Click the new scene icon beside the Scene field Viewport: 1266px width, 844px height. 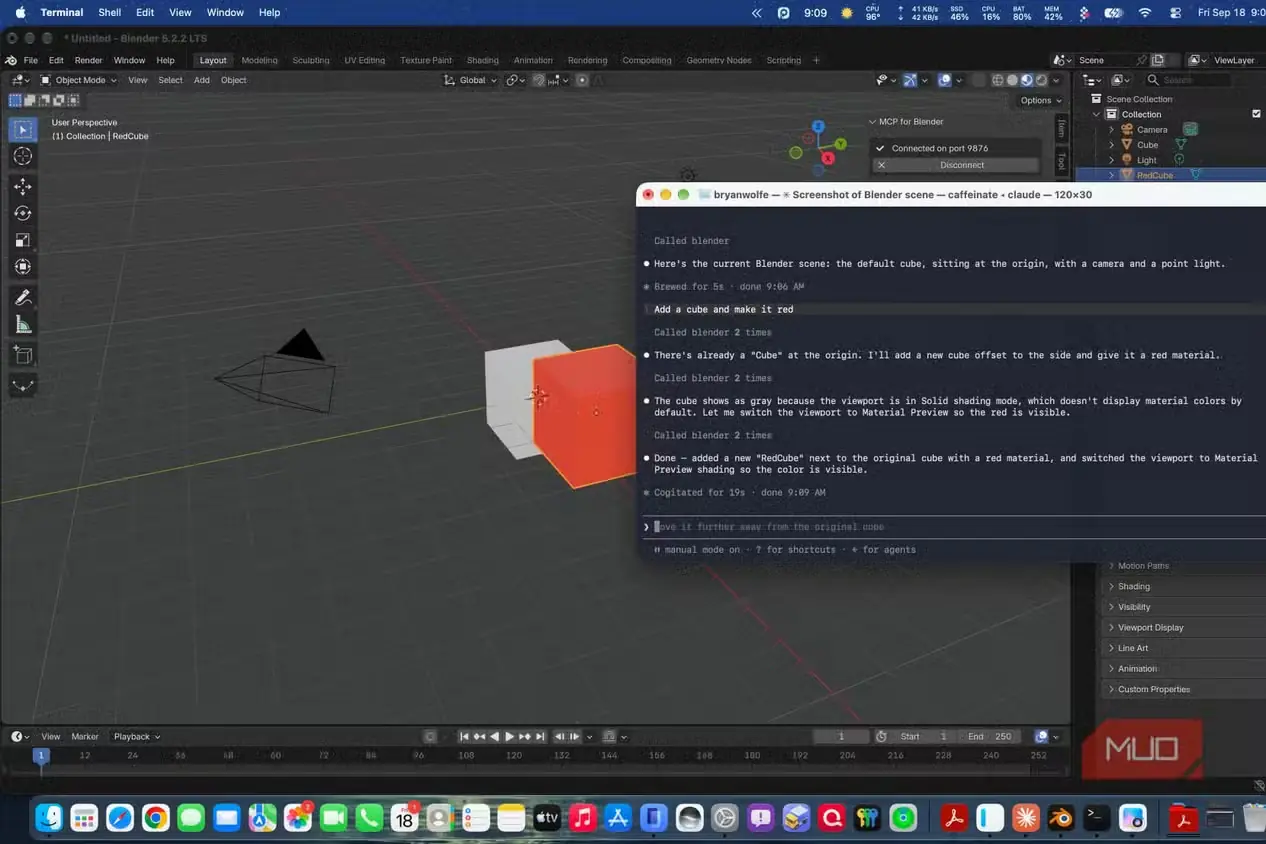(1157, 60)
